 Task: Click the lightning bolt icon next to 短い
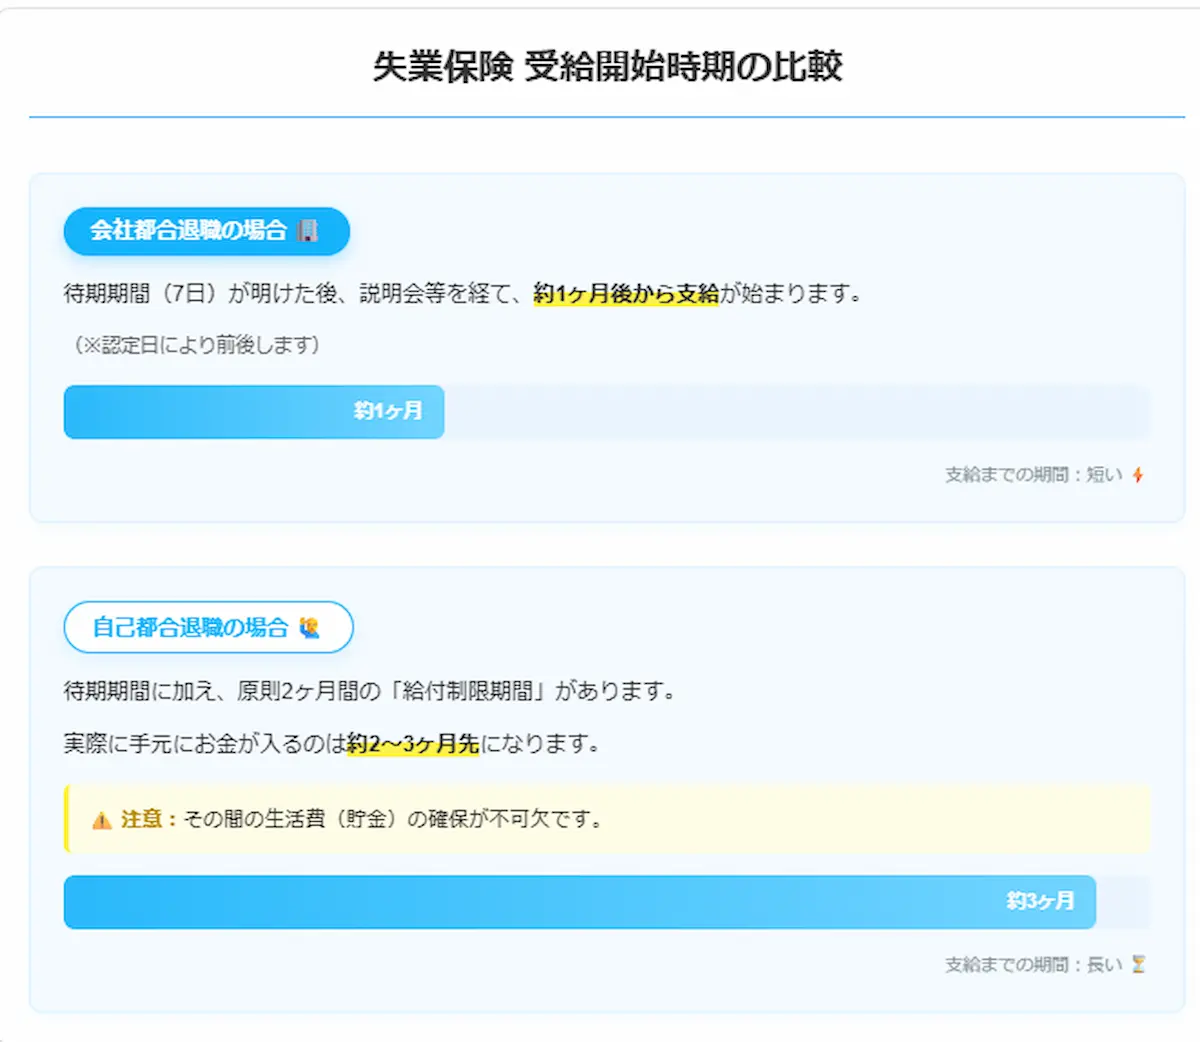[1138, 475]
